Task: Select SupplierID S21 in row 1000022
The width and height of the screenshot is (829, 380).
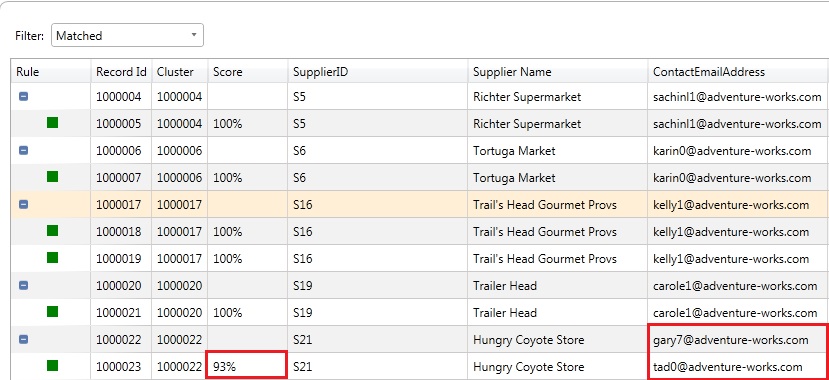Action: (x=378, y=339)
